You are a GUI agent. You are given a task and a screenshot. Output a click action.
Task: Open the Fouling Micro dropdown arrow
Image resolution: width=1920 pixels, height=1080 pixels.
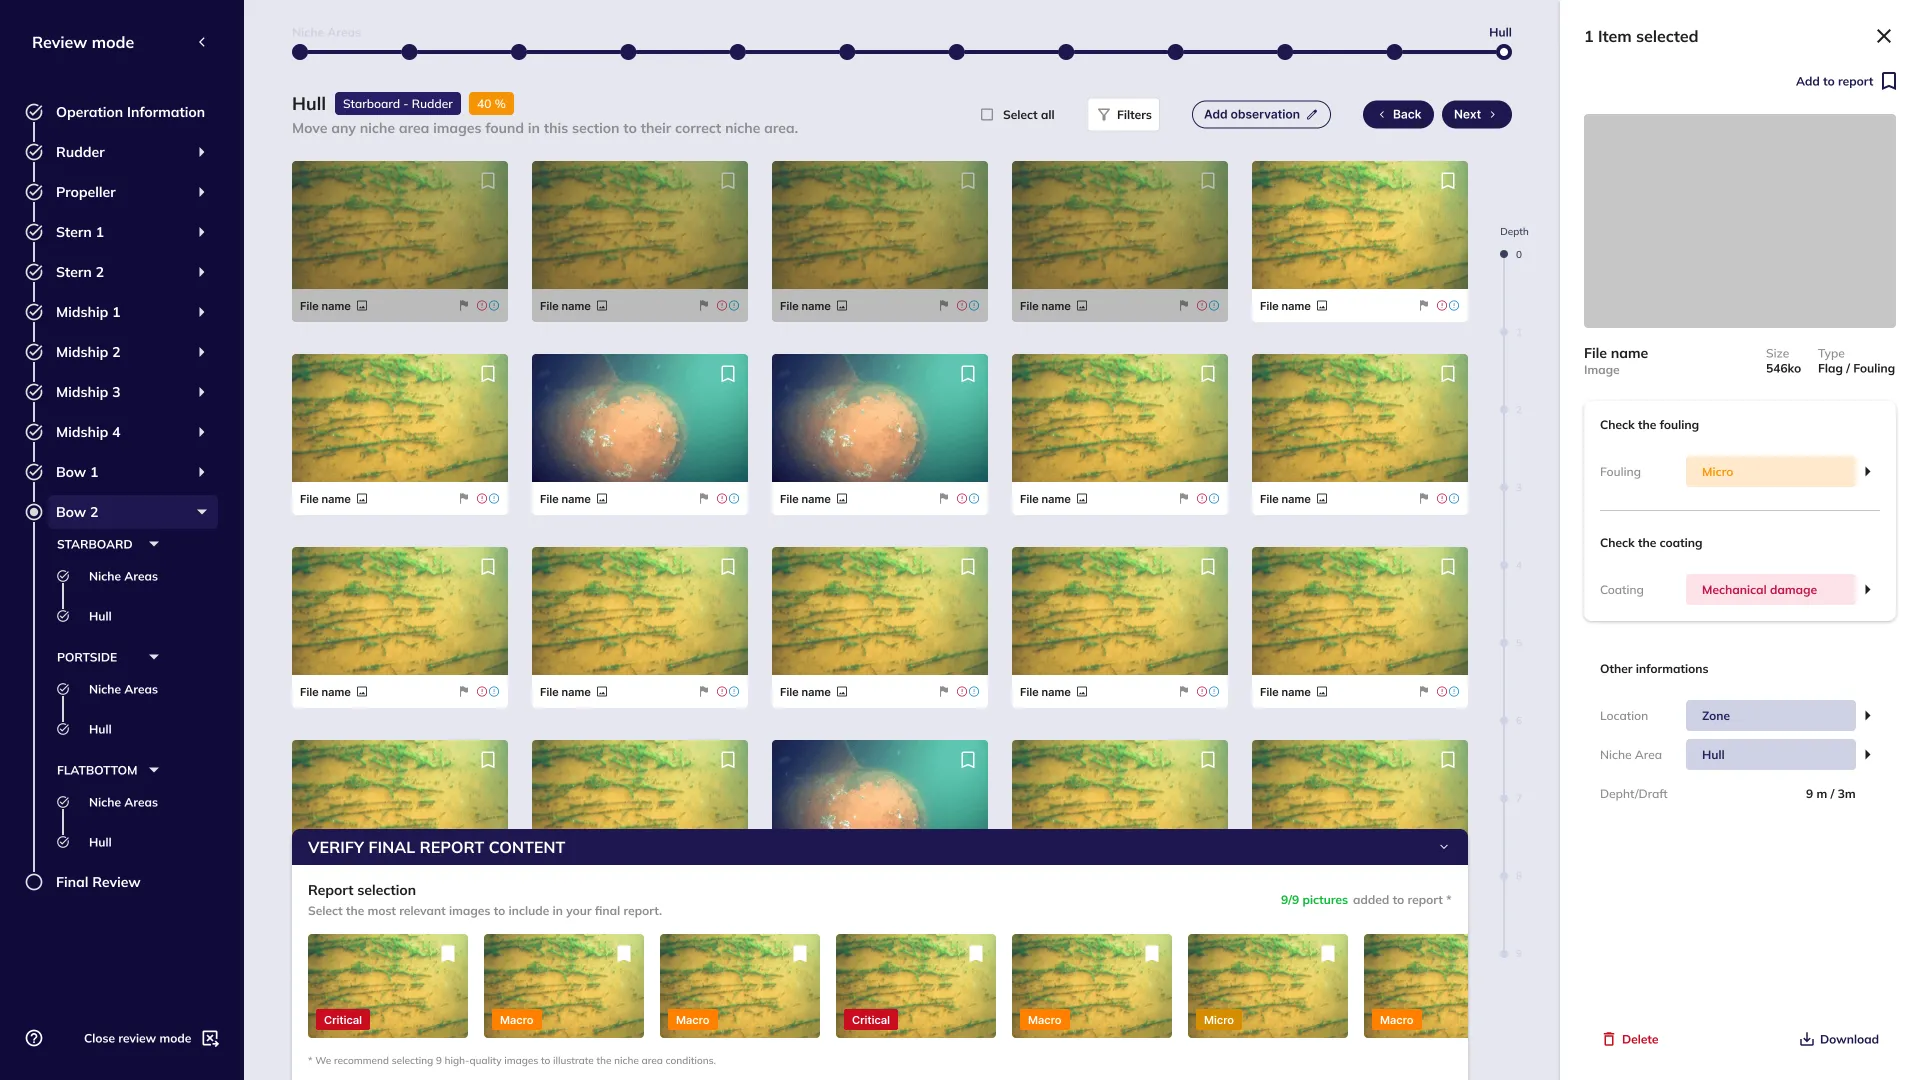1867,471
